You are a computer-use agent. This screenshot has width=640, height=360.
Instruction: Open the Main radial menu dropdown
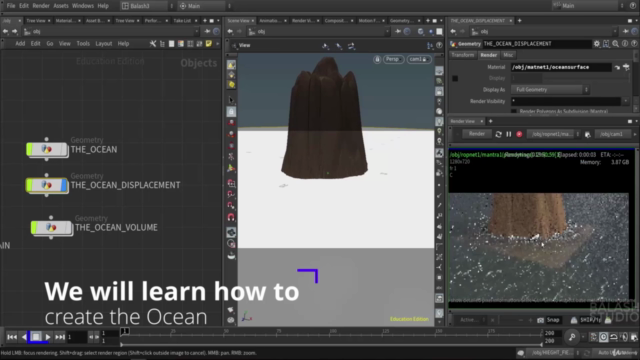(x=205, y=6)
